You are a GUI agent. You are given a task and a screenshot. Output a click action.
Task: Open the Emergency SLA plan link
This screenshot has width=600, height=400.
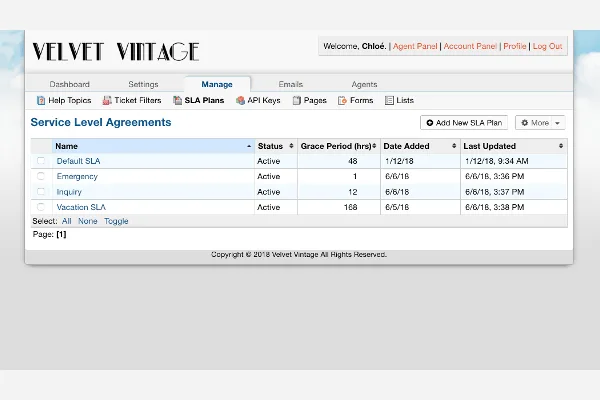[77, 176]
